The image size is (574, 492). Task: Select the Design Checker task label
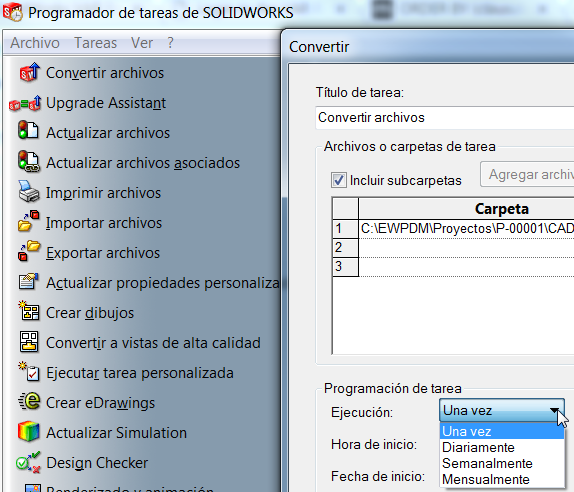coord(97,463)
